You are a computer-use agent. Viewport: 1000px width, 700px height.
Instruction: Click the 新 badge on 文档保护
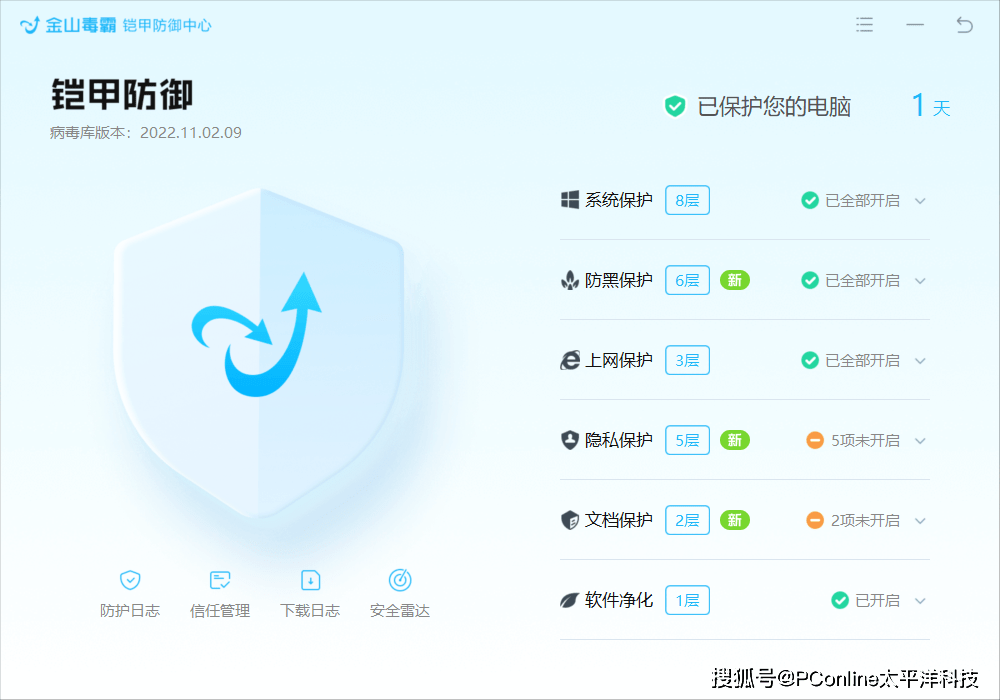735,520
